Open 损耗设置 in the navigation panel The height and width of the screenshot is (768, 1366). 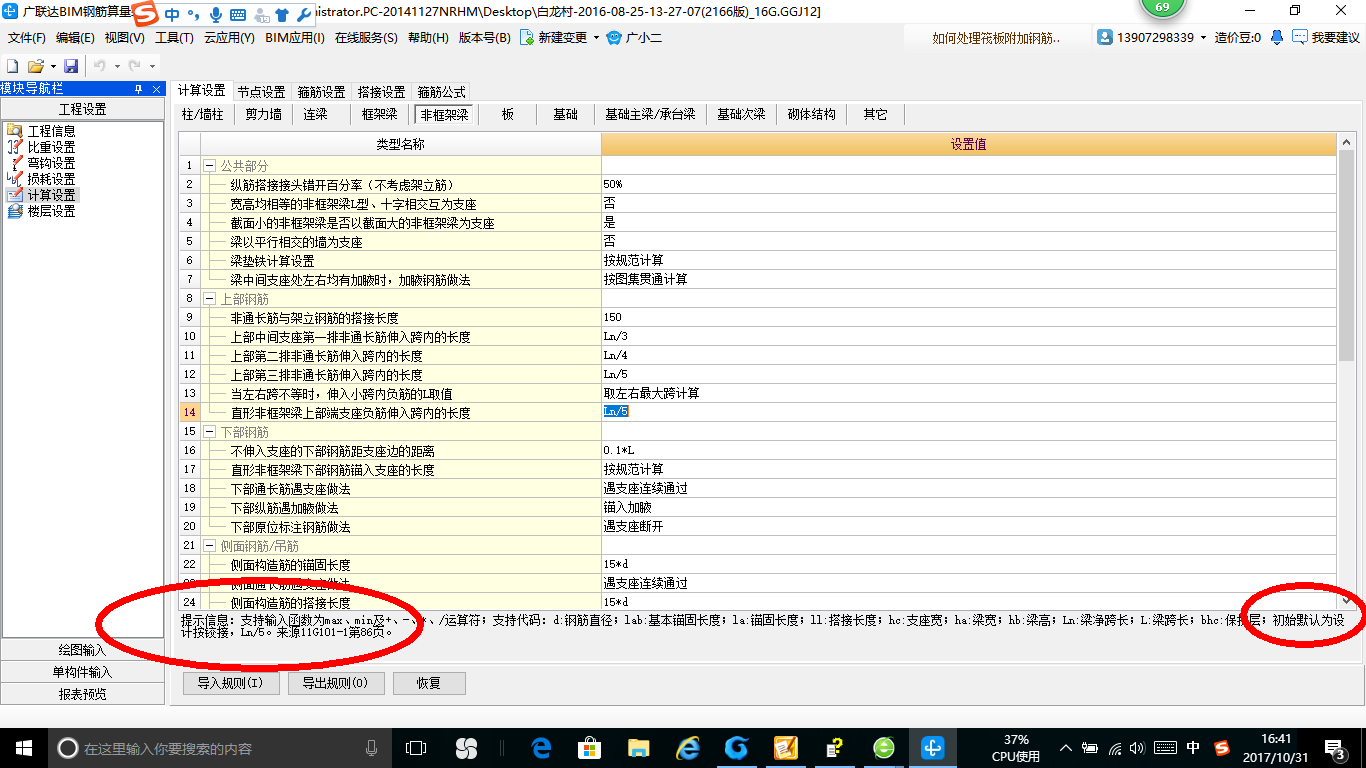[51, 179]
